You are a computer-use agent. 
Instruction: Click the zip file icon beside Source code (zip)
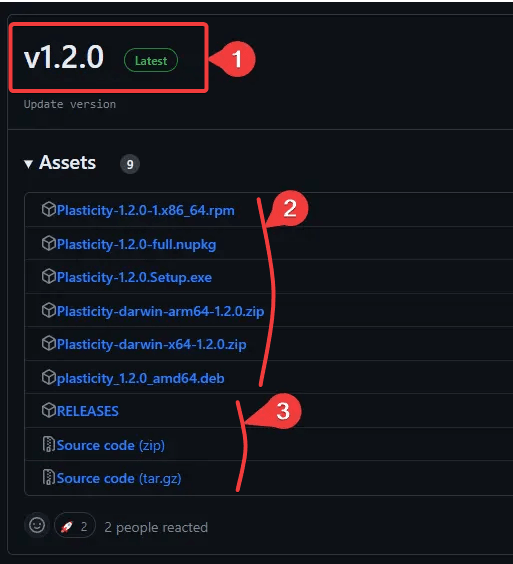tap(48, 444)
